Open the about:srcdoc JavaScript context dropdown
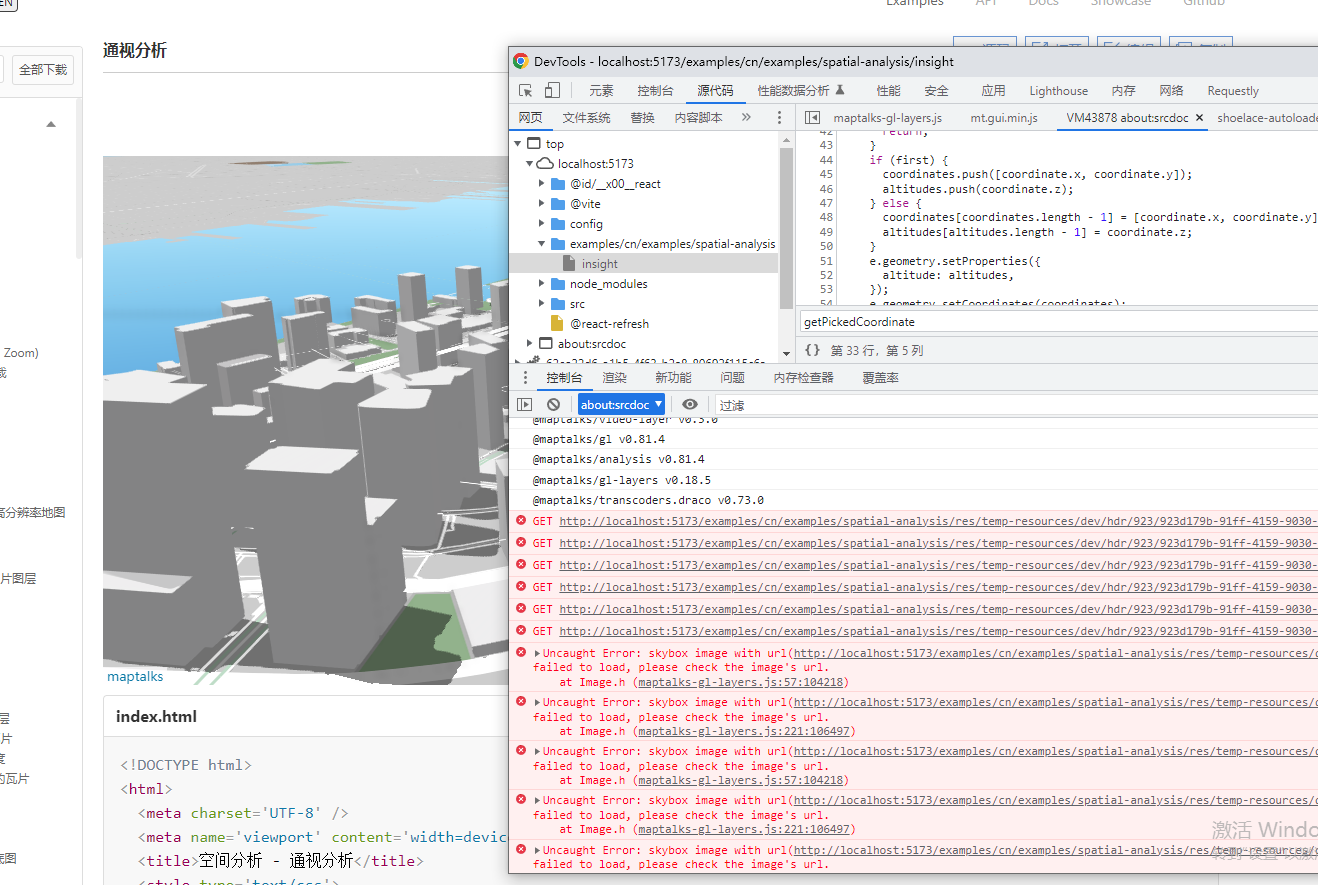The image size is (1318, 885). point(621,404)
